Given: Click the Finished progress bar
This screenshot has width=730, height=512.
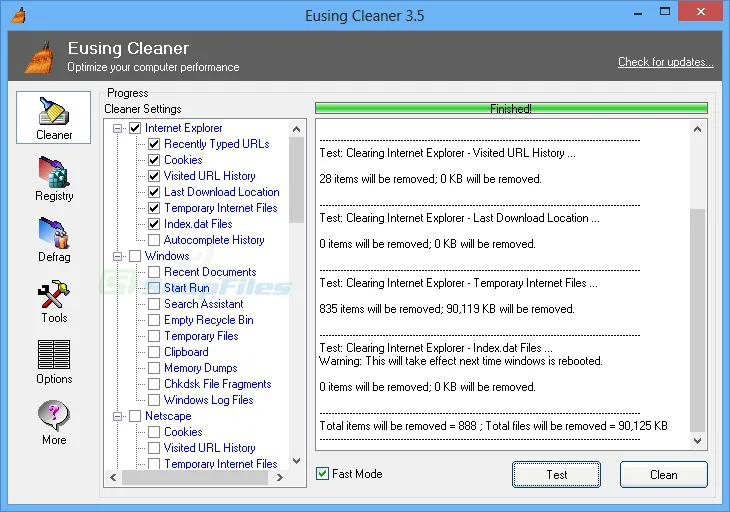Looking at the screenshot, I should coord(511,108).
